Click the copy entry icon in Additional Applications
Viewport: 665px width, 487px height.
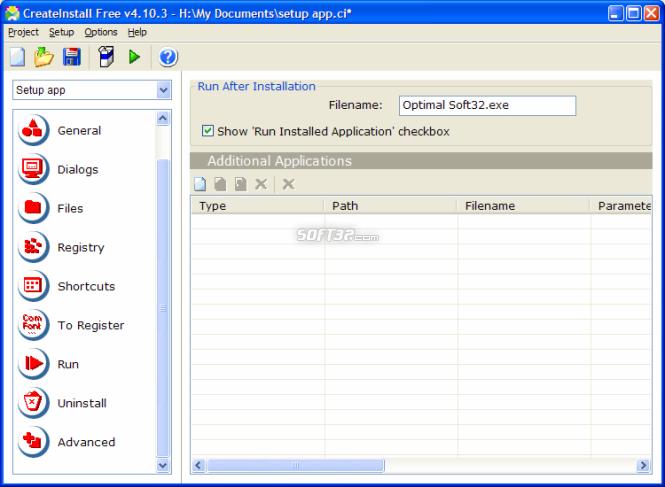pyautogui.click(x=220, y=184)
